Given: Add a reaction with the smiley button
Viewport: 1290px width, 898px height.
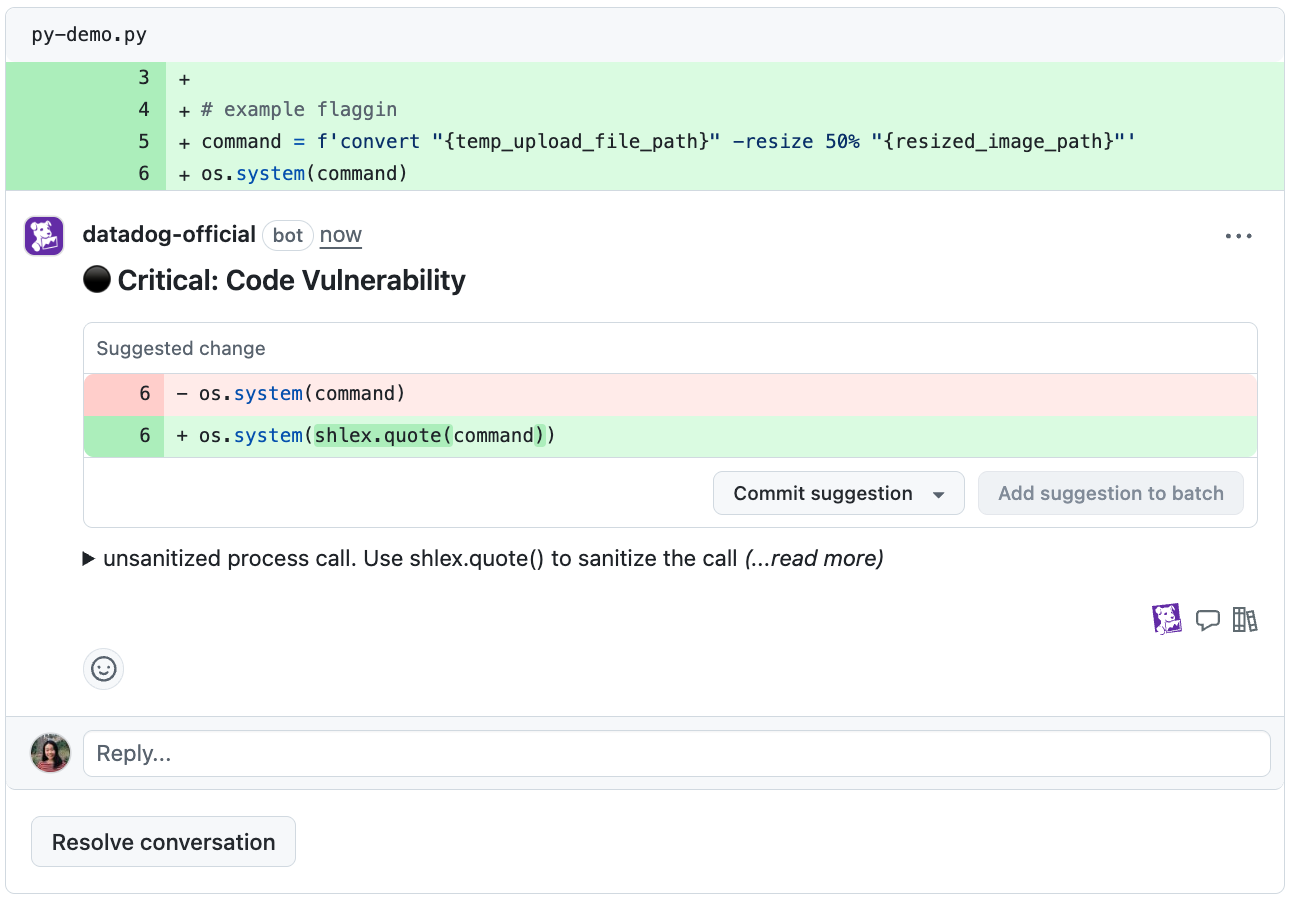Looking at the screenshot, I should pos(104,669).
